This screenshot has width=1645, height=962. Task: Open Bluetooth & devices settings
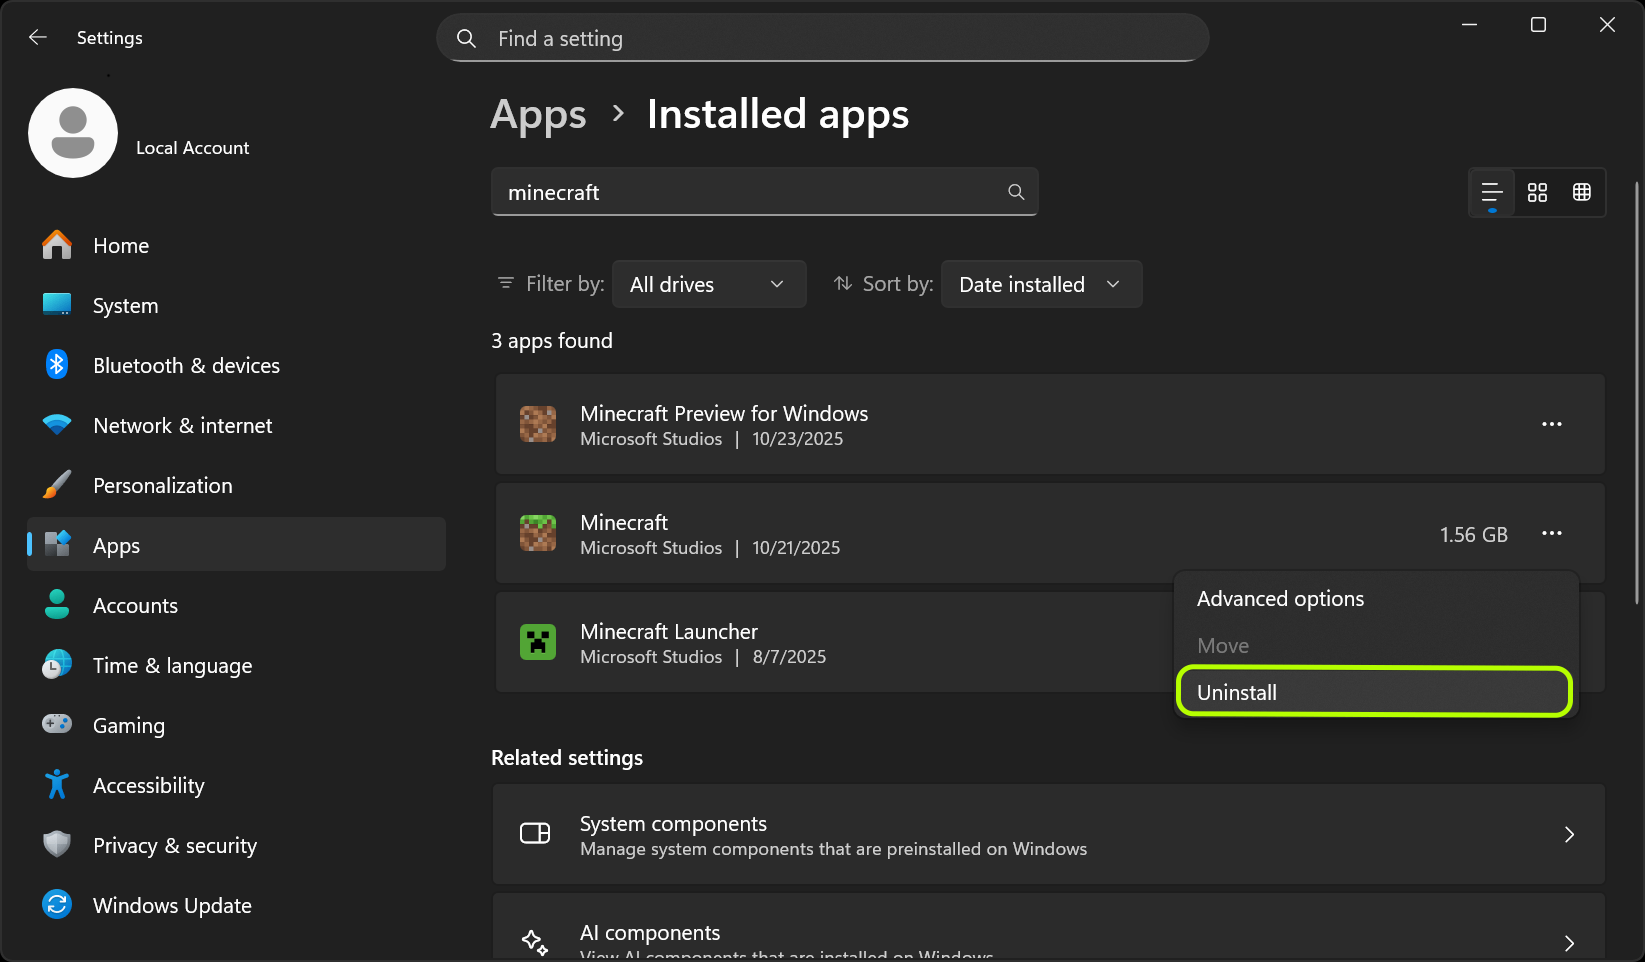pyautogui.click(x=186, y=364)
